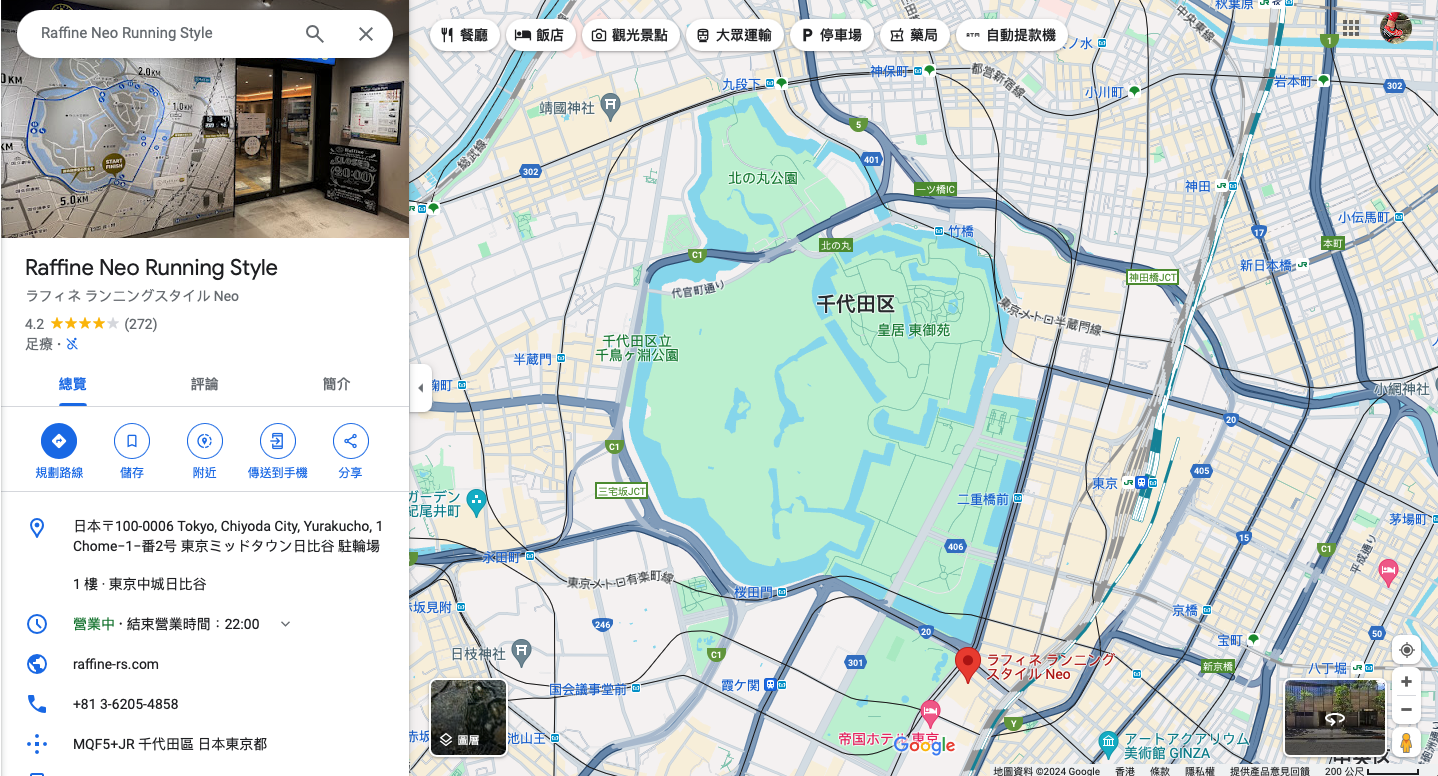Switch to the 評論 tab
1438x776 pixels.
point(205,384)
